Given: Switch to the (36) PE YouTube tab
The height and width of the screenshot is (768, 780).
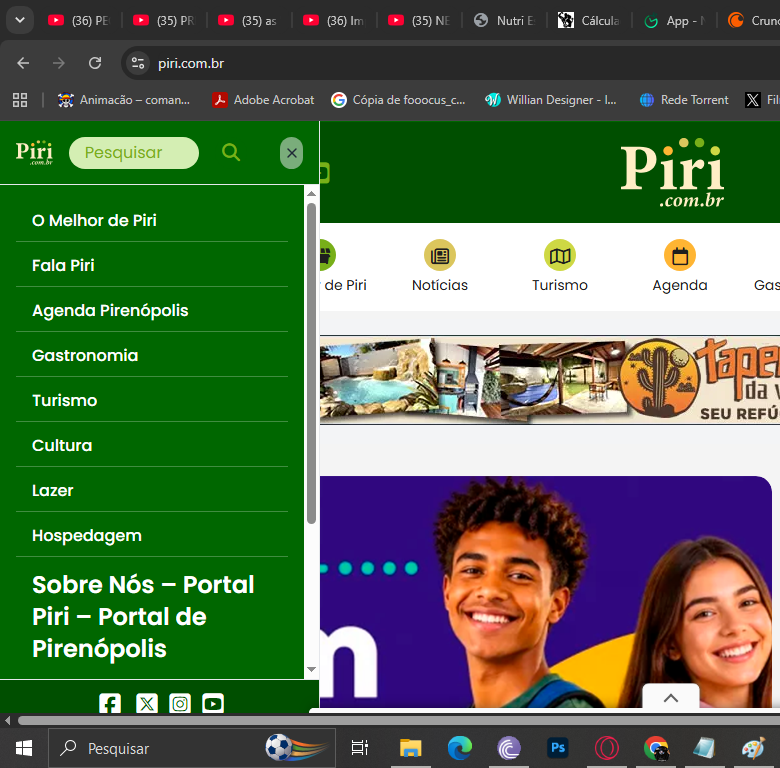Looking at the screenshot, I should point(80,20).
